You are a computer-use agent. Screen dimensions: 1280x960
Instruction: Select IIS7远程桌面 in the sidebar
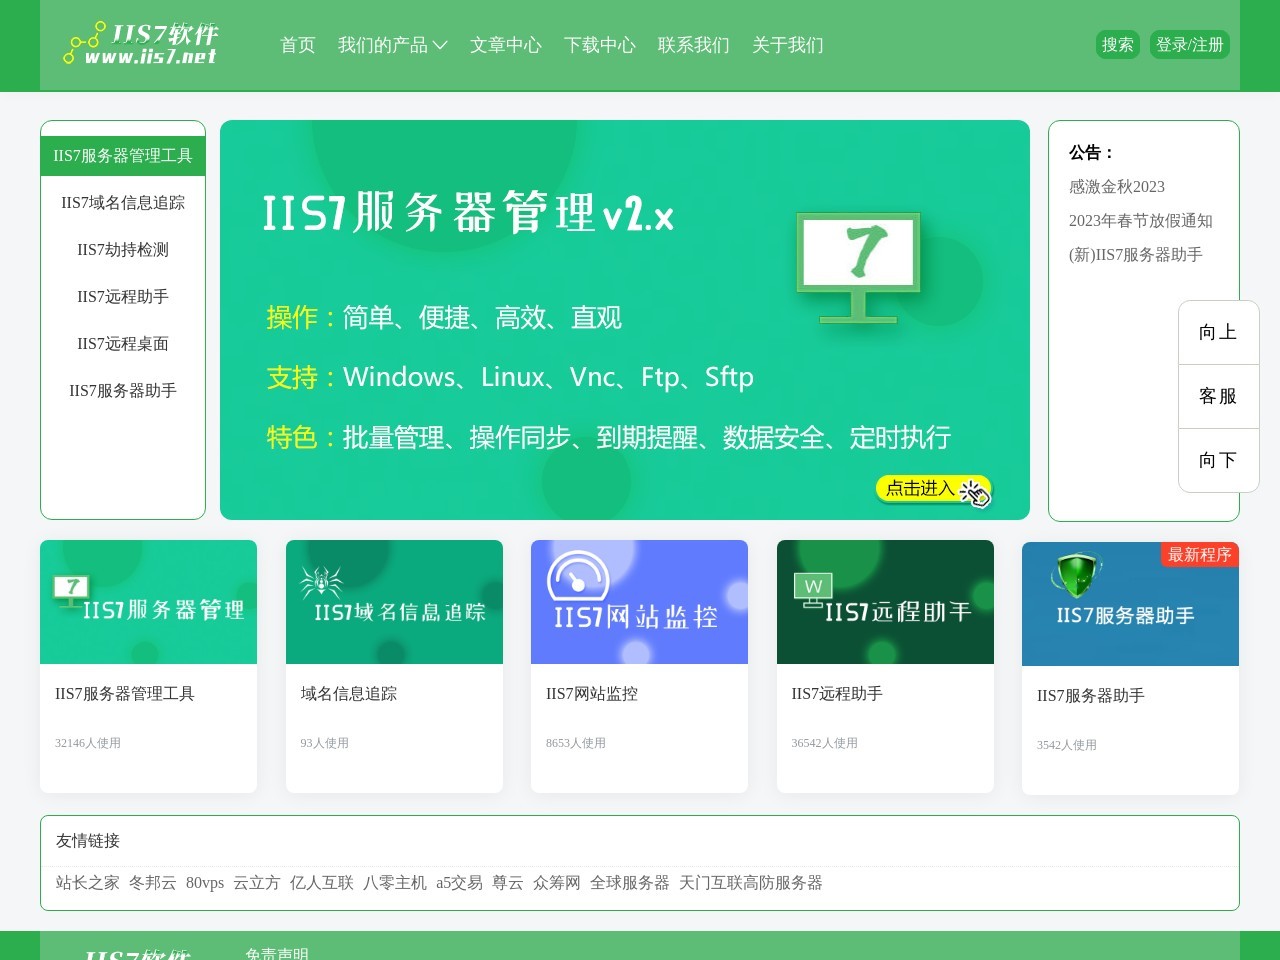point(123,344)
